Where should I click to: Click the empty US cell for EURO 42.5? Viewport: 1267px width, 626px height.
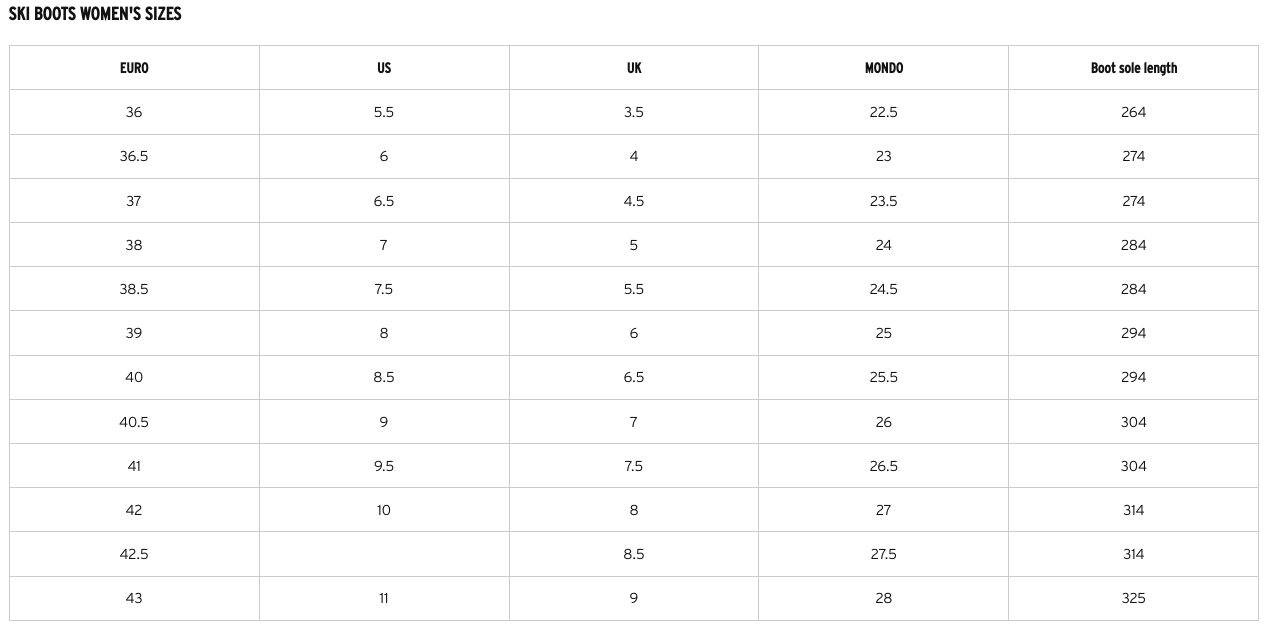coord(384,554)
